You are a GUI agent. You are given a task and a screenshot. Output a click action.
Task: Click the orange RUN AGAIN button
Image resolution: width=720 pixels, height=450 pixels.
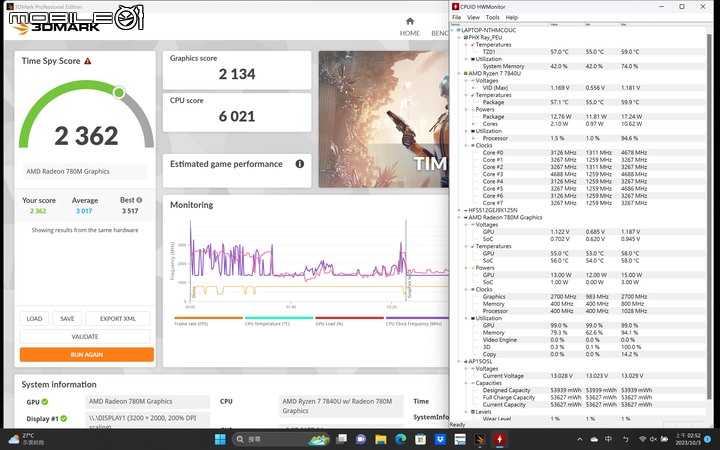tap(87, 354)
